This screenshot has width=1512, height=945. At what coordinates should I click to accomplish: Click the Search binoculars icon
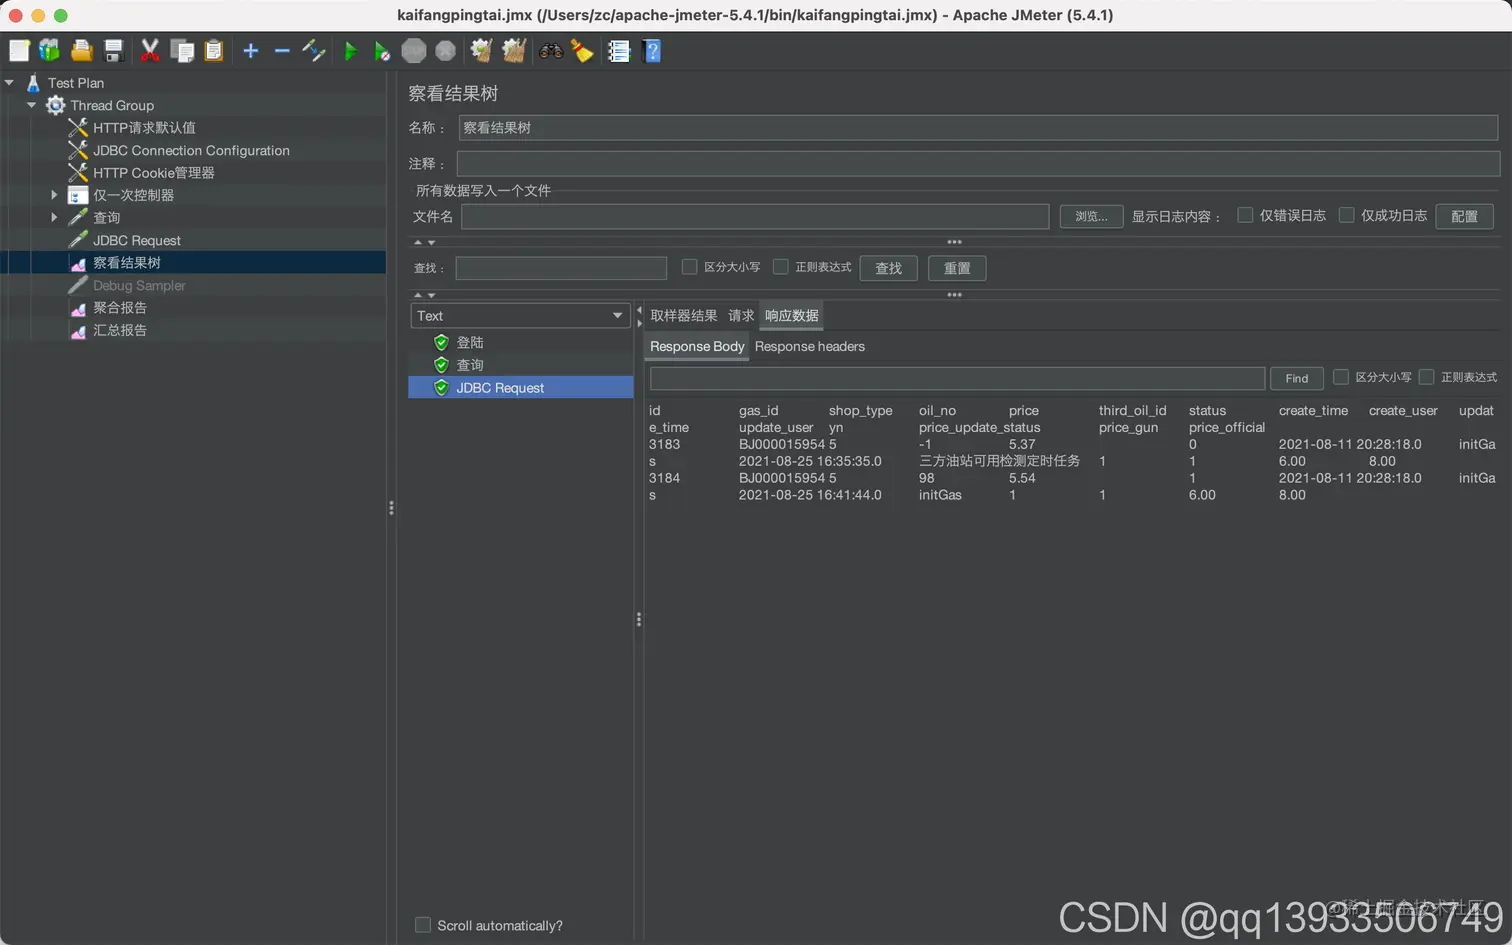pyautogui.click(x=551, y=51)
